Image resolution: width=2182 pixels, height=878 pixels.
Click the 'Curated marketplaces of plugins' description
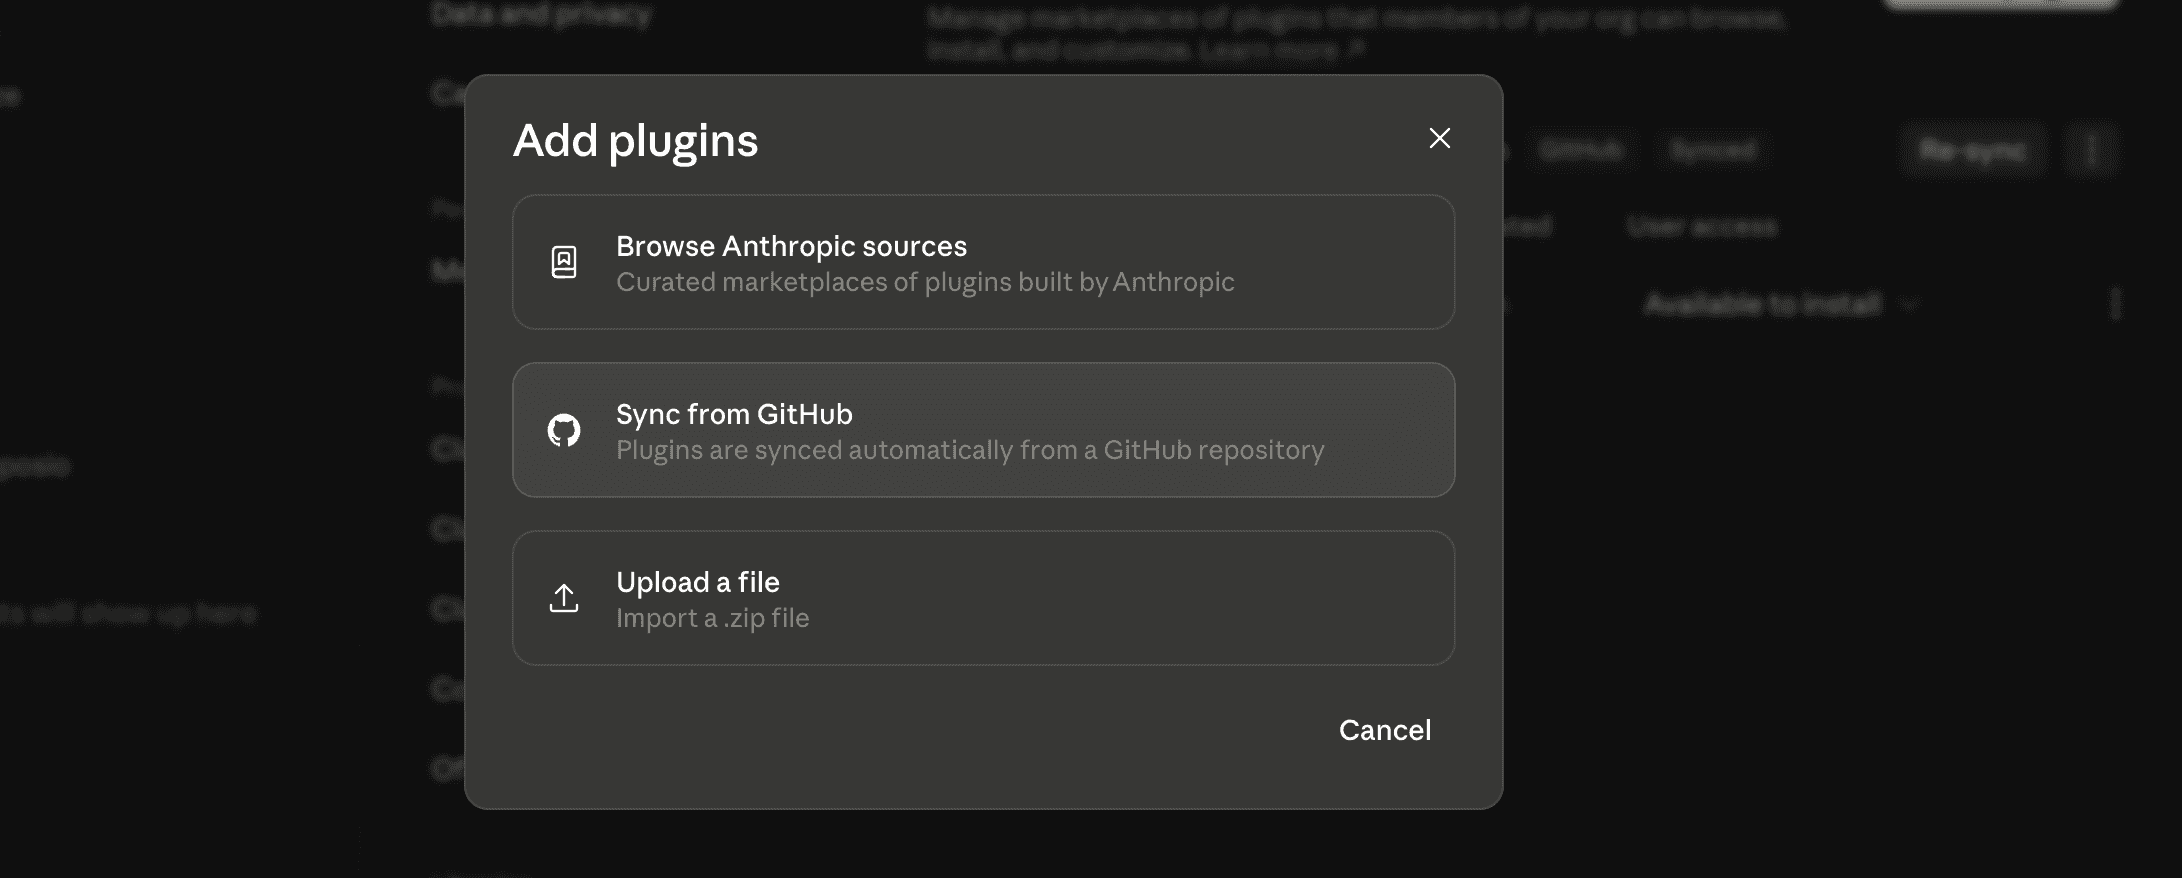pos(925,282)
